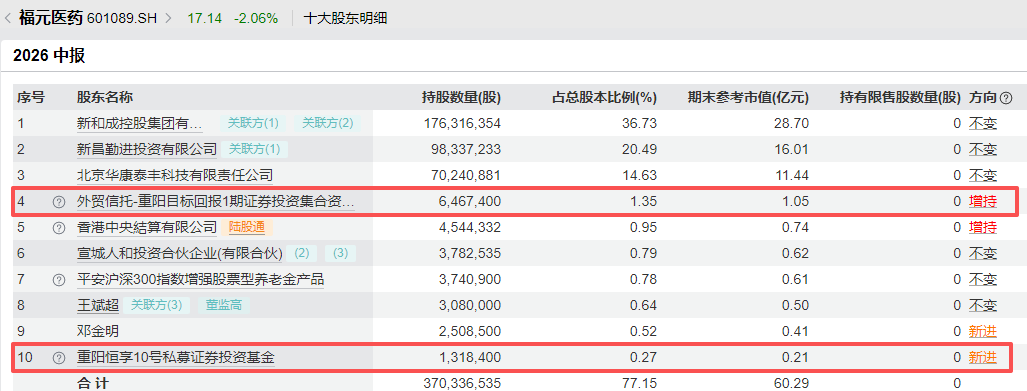Click the total market value 60.29
Image resolution: width=1027 pixels, height=391 pixels.
[x=792, y=383]
